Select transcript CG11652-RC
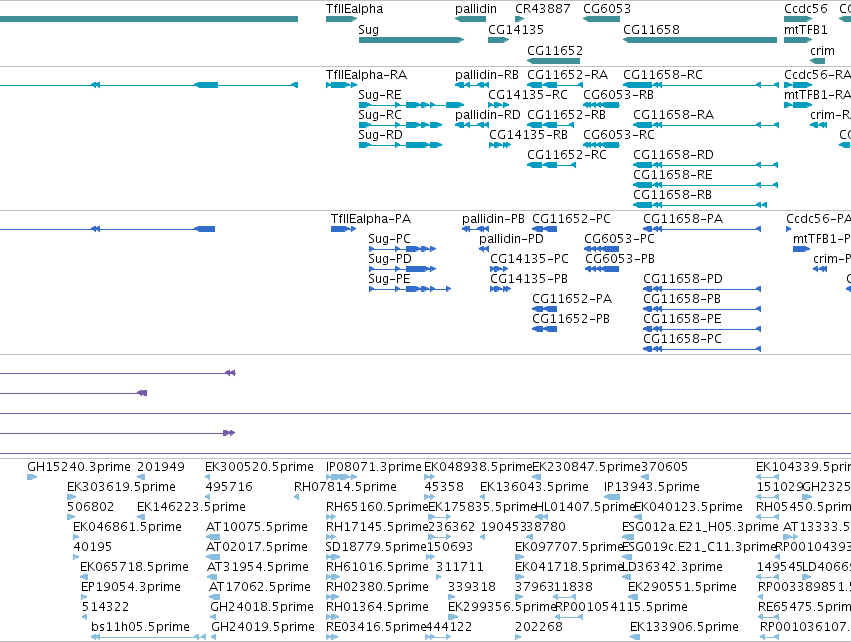This screenshot has width=851, height=642. [x=567, y=155]
